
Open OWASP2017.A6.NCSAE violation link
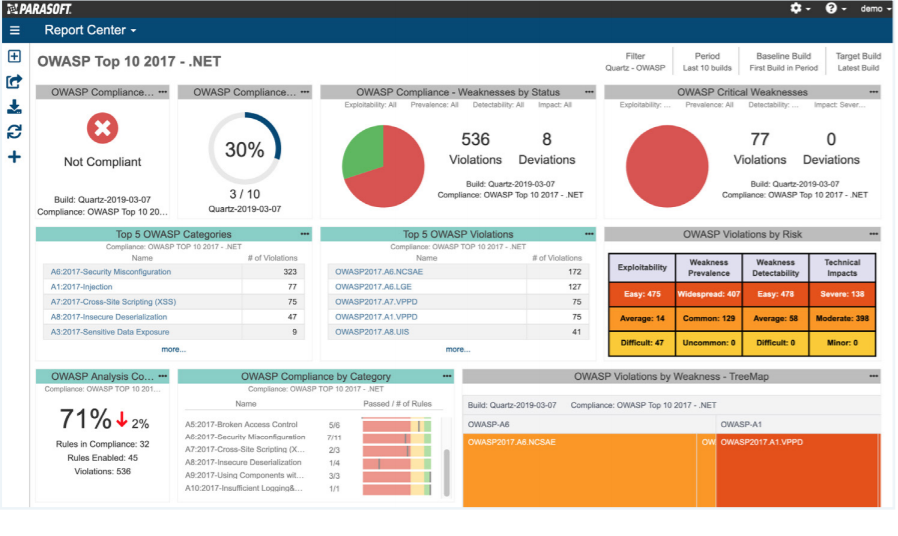pos(379,271)
